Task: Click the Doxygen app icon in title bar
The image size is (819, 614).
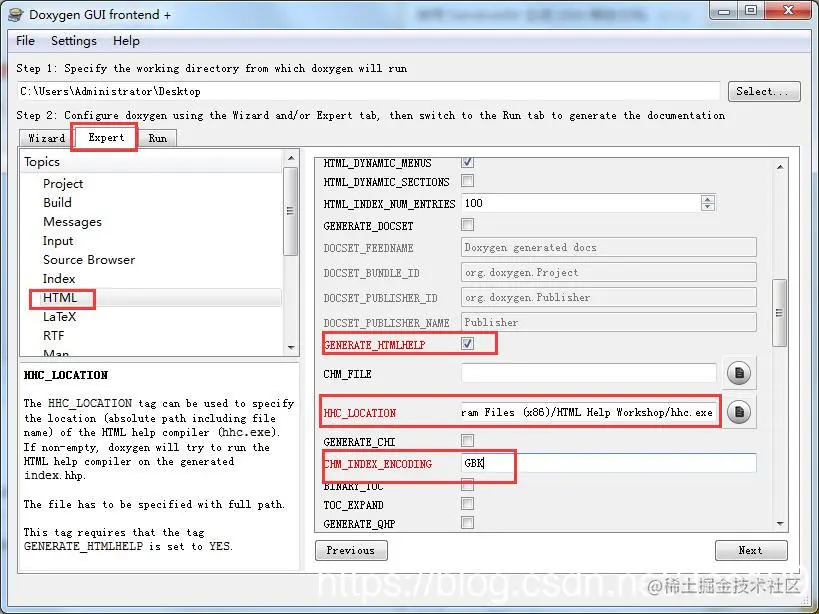Action: [x=15, y=15]
